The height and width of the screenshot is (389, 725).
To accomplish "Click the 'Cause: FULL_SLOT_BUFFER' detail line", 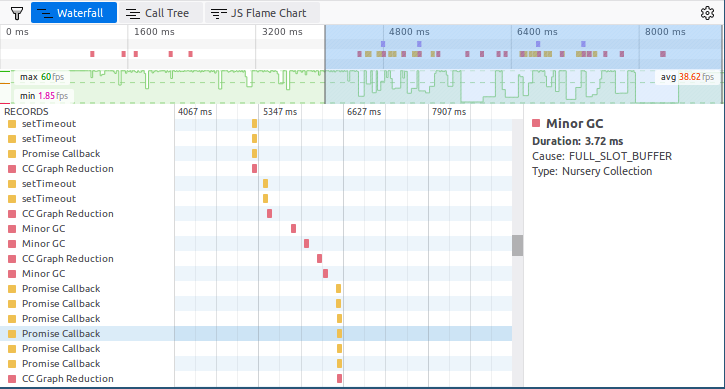I will (x=602, y=156).
